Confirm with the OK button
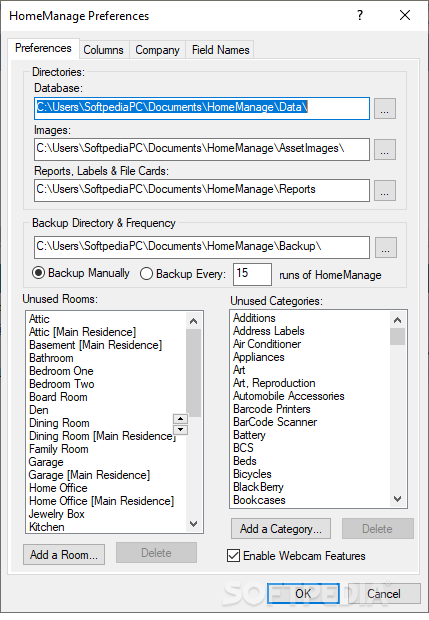The width and height of the screenshot is (429, 620). pyautogui.click(x=303, y=594)
